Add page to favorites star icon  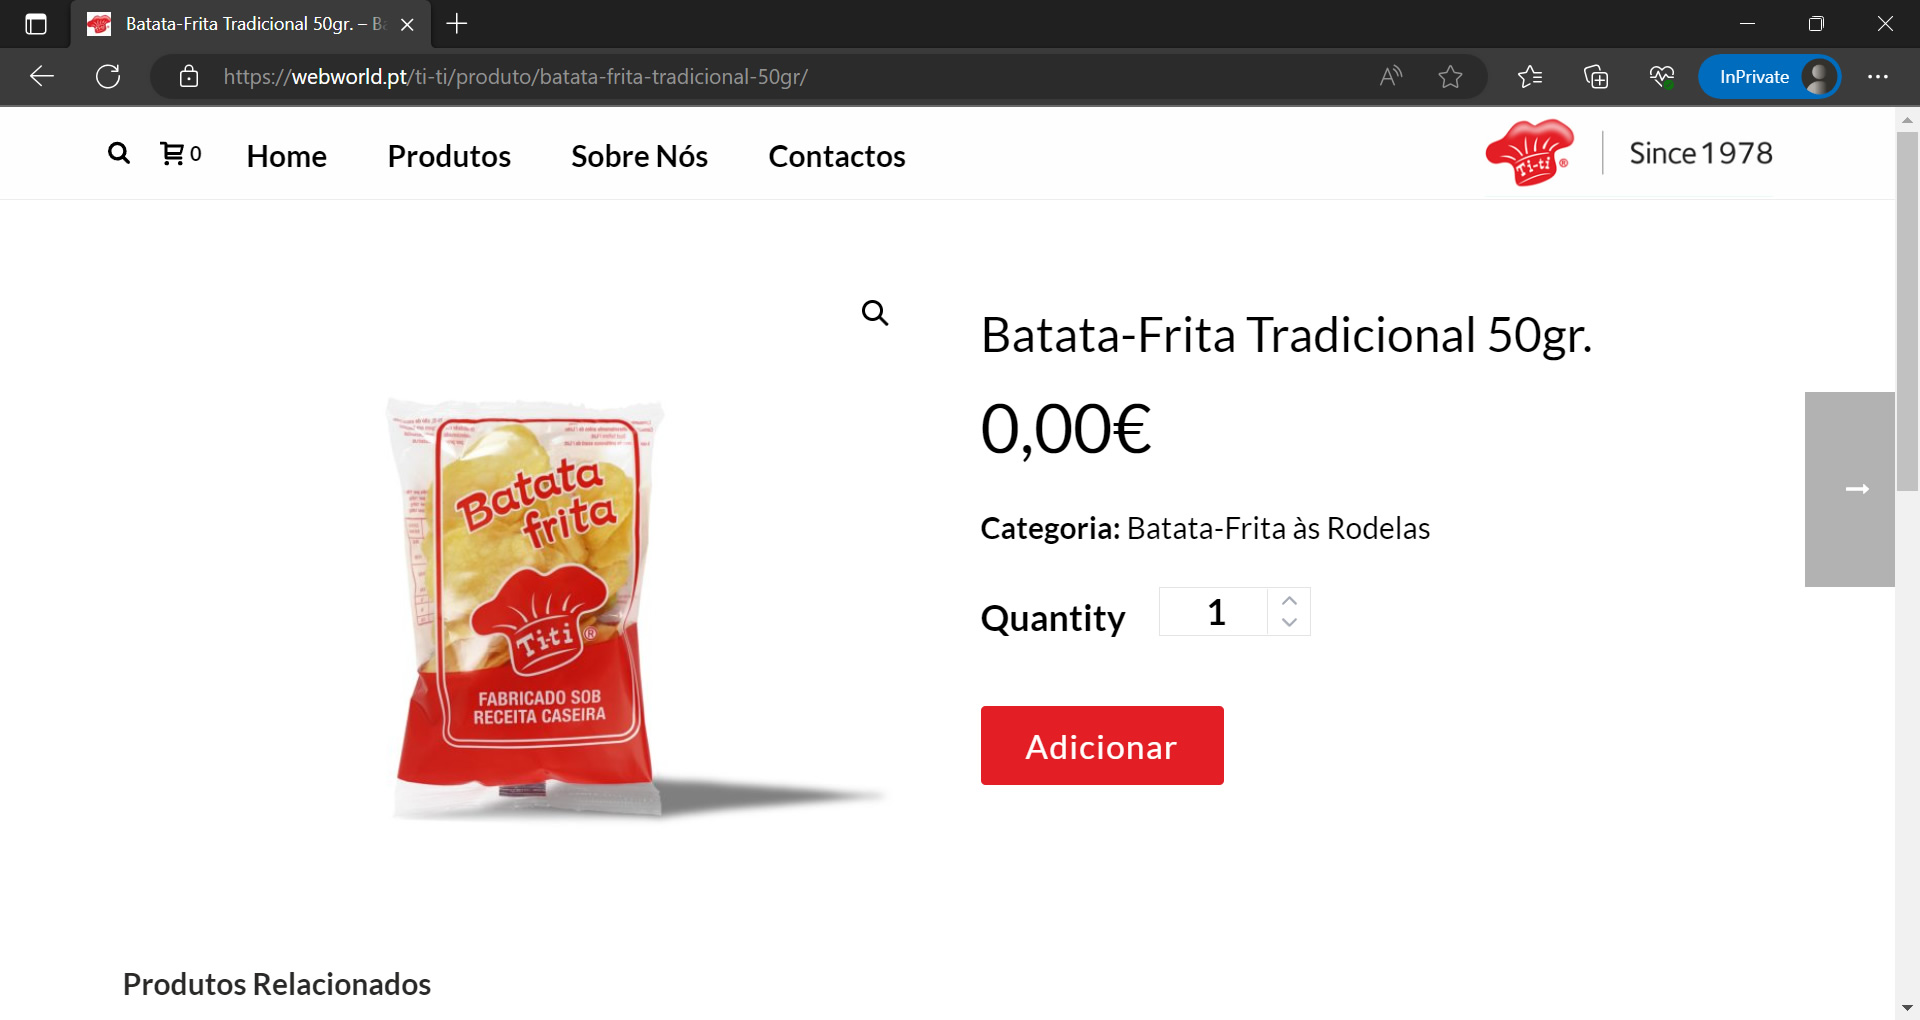[x=1450, y=77]
